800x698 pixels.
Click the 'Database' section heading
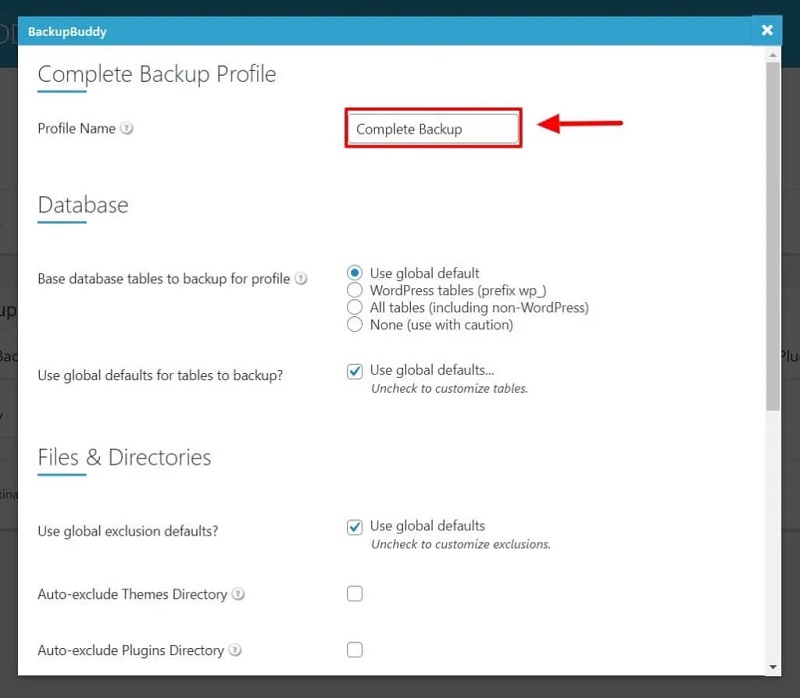pos(83,205)
